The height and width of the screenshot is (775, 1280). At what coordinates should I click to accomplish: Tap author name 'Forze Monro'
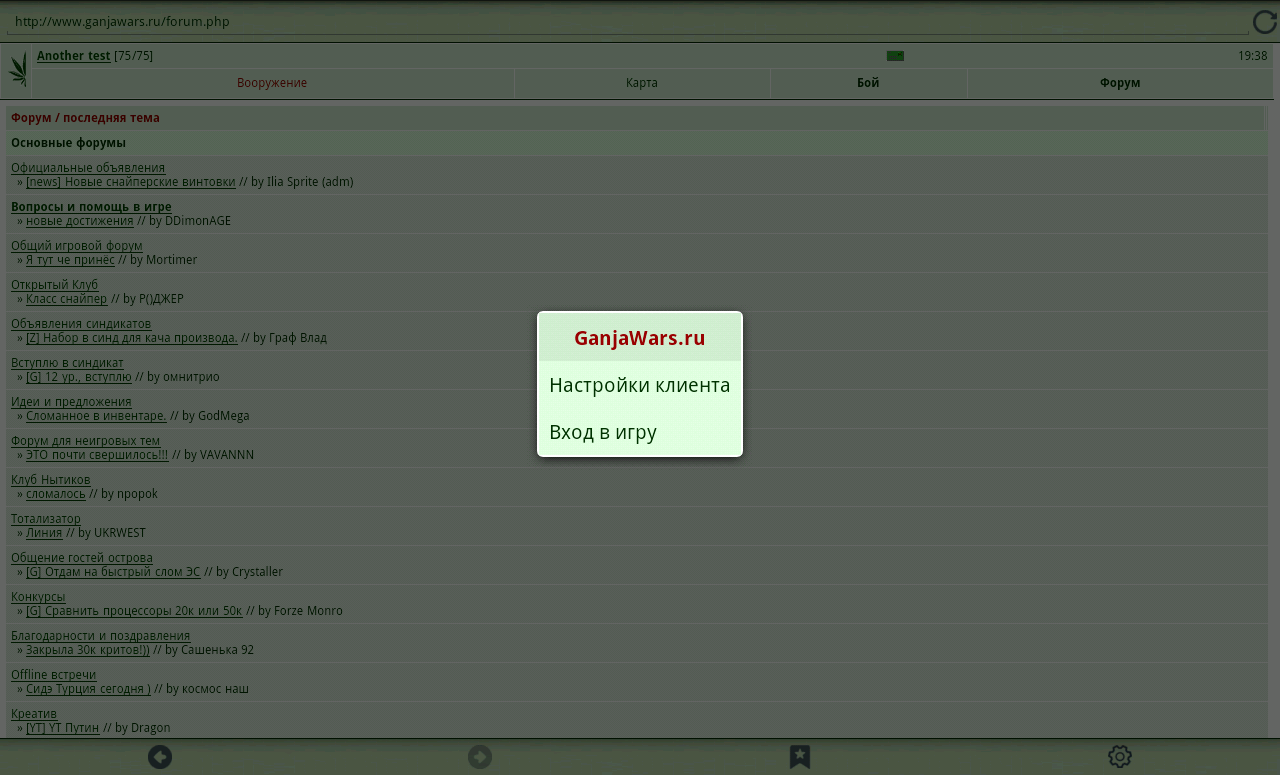[308, 611]
